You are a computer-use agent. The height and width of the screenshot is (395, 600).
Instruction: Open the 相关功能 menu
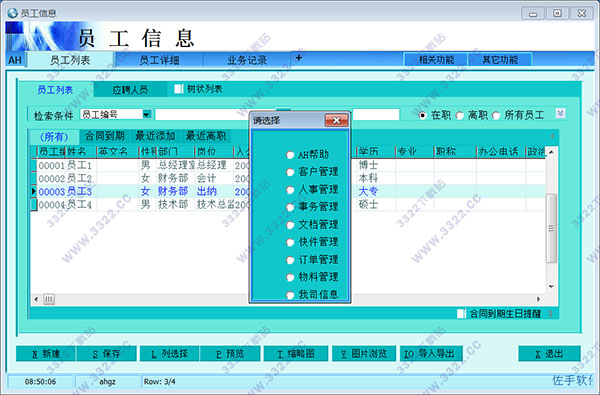click(436, 60)
